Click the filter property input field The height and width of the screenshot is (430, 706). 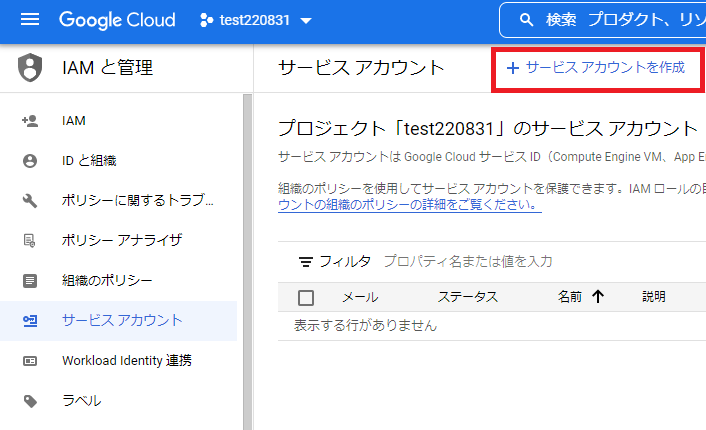coord(500,262)
